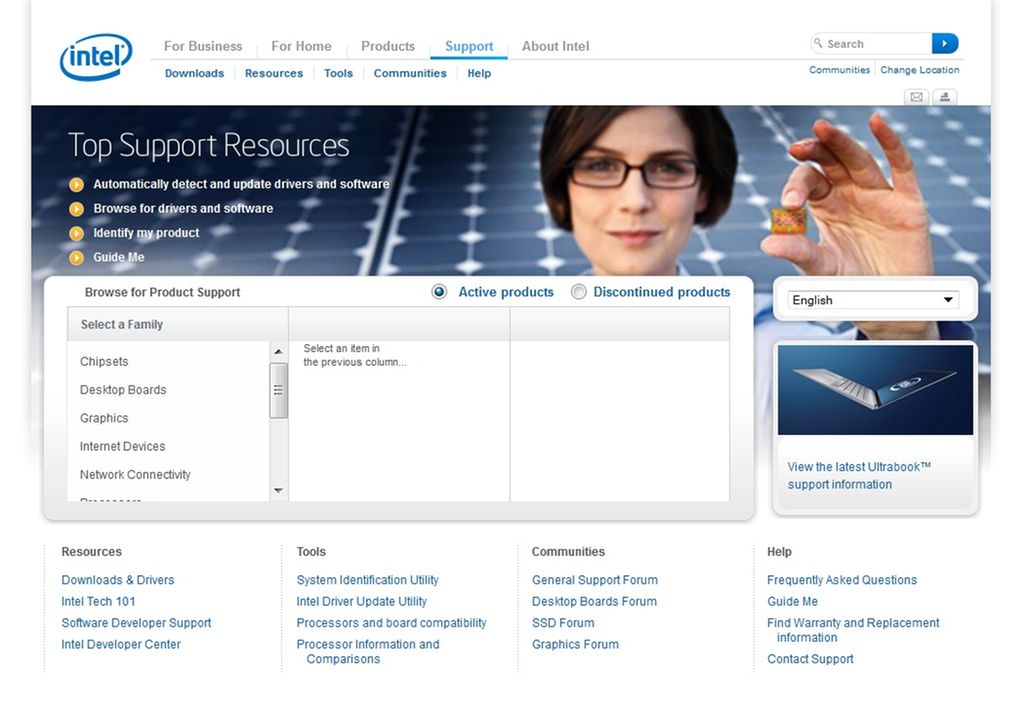Viewport: 1024px width, 708px height.
Task: Click orange bullet next to Guide Me
Action: 77,258
